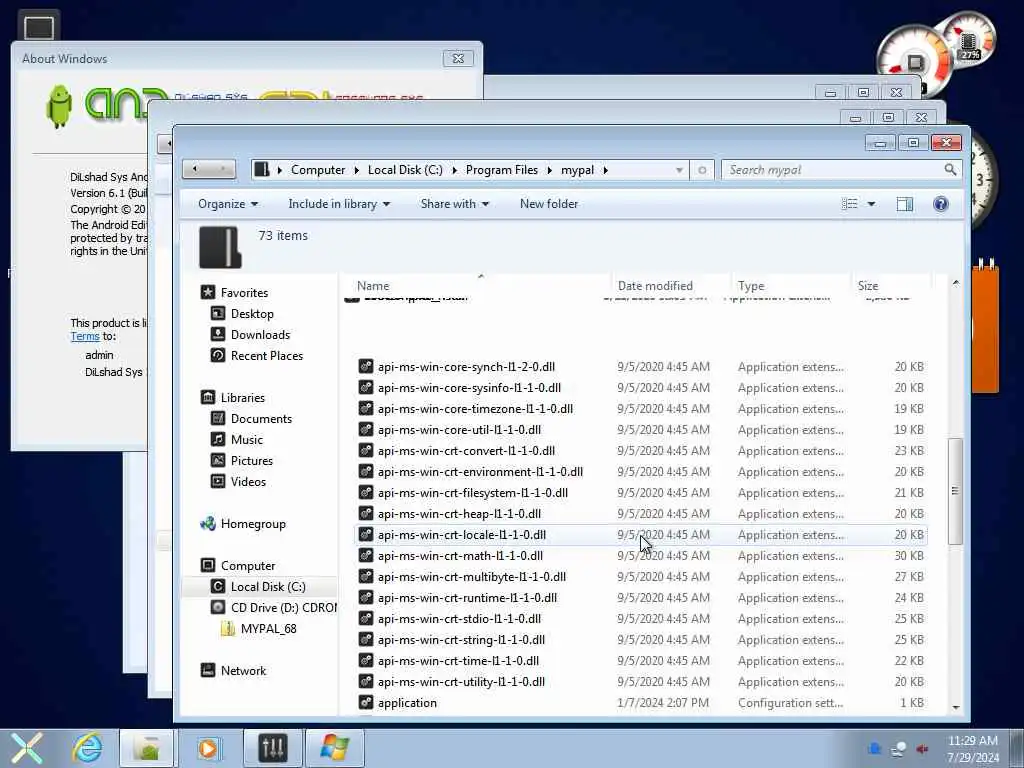Select Local Disk (C:) in navigation pane
Image resolution: width=1024 pixels, height=768 pixels.
tap(268, 586)
